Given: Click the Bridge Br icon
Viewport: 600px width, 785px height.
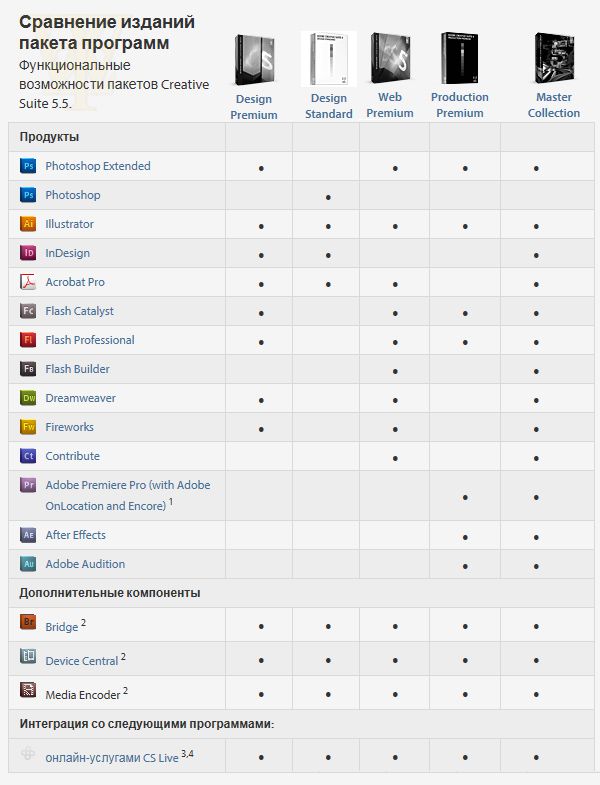Looking at the screenshot, I should tap(28, 622).
